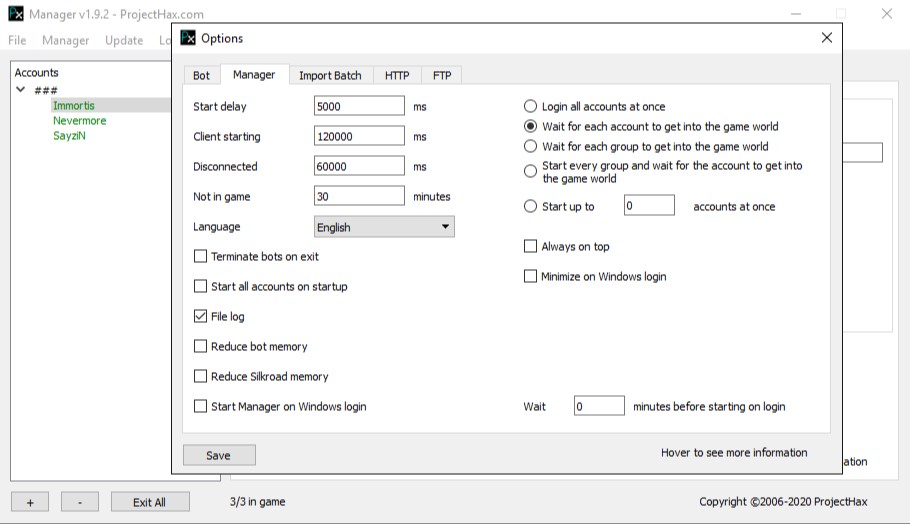The image size is (910, 525).
Task: Close the Options dialog
Action: click(x=826, y=38)
